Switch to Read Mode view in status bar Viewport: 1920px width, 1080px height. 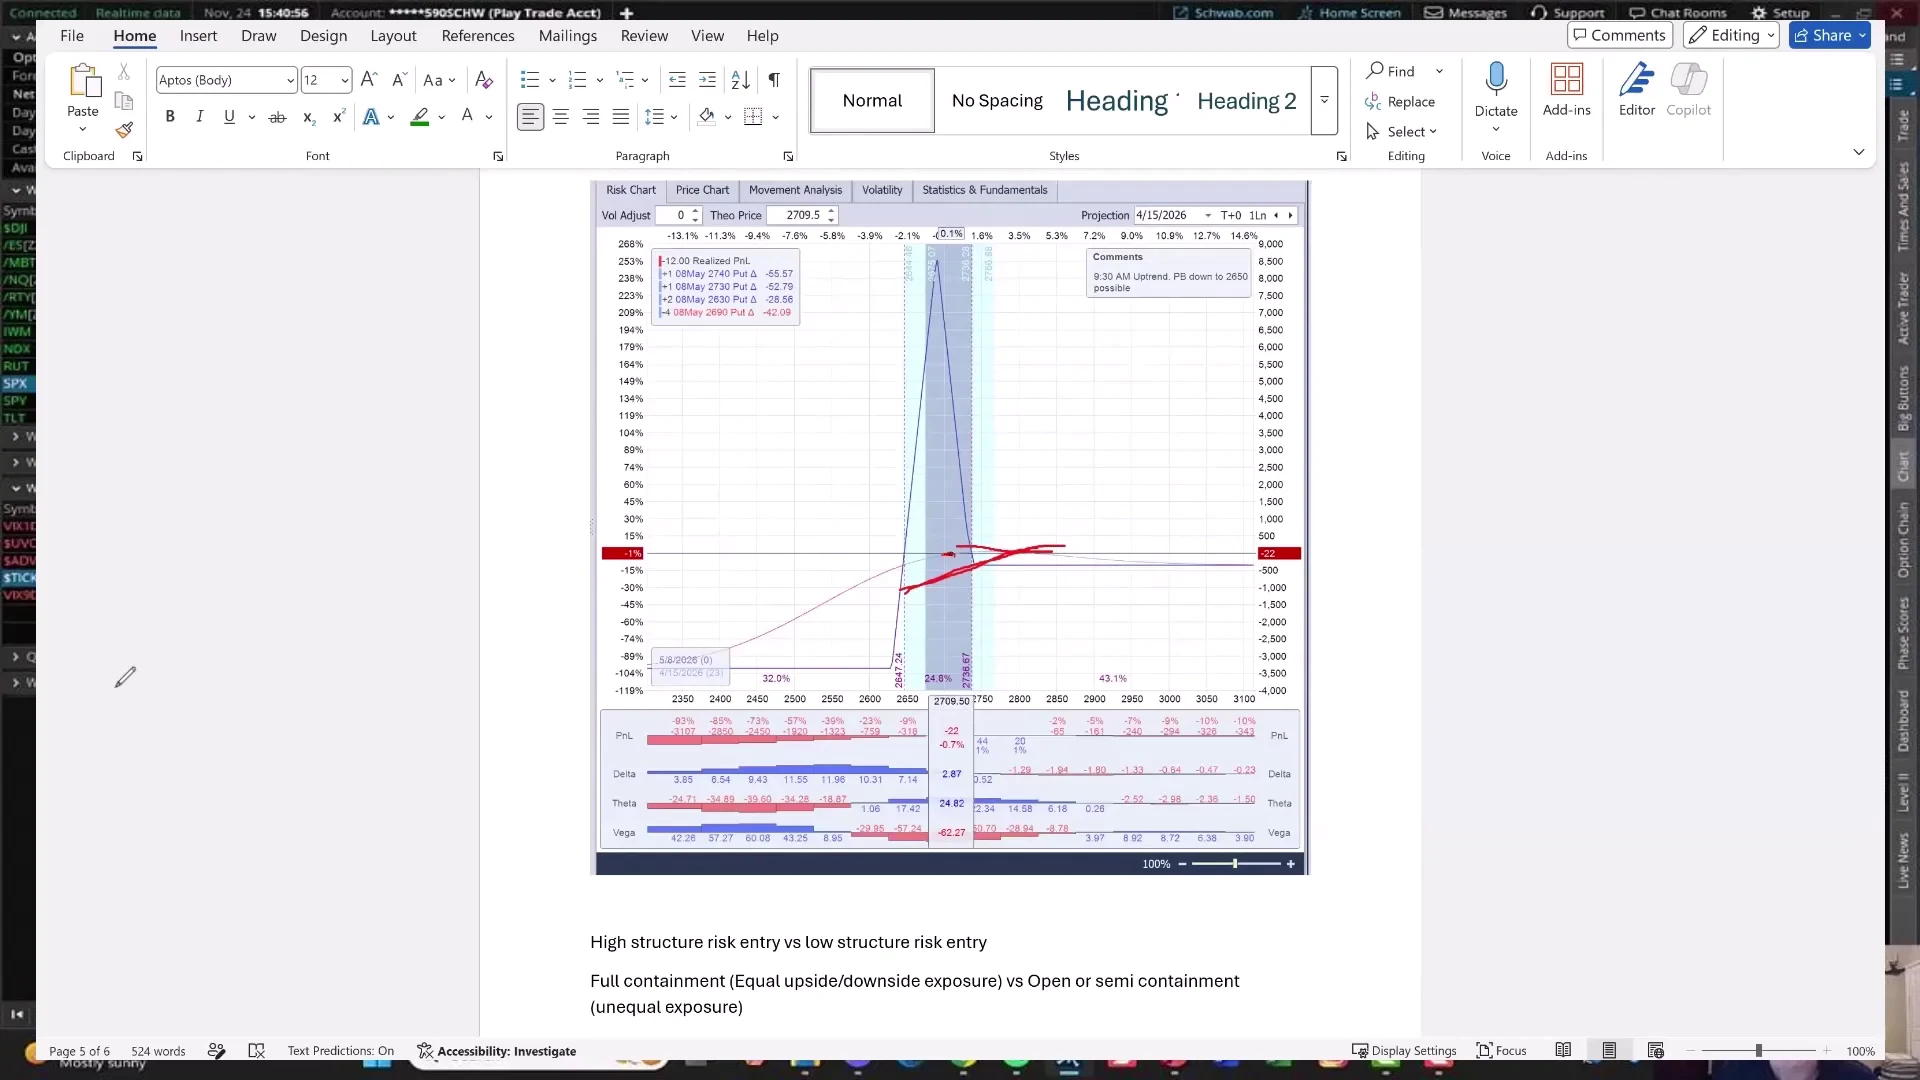coord(1563,1050)
